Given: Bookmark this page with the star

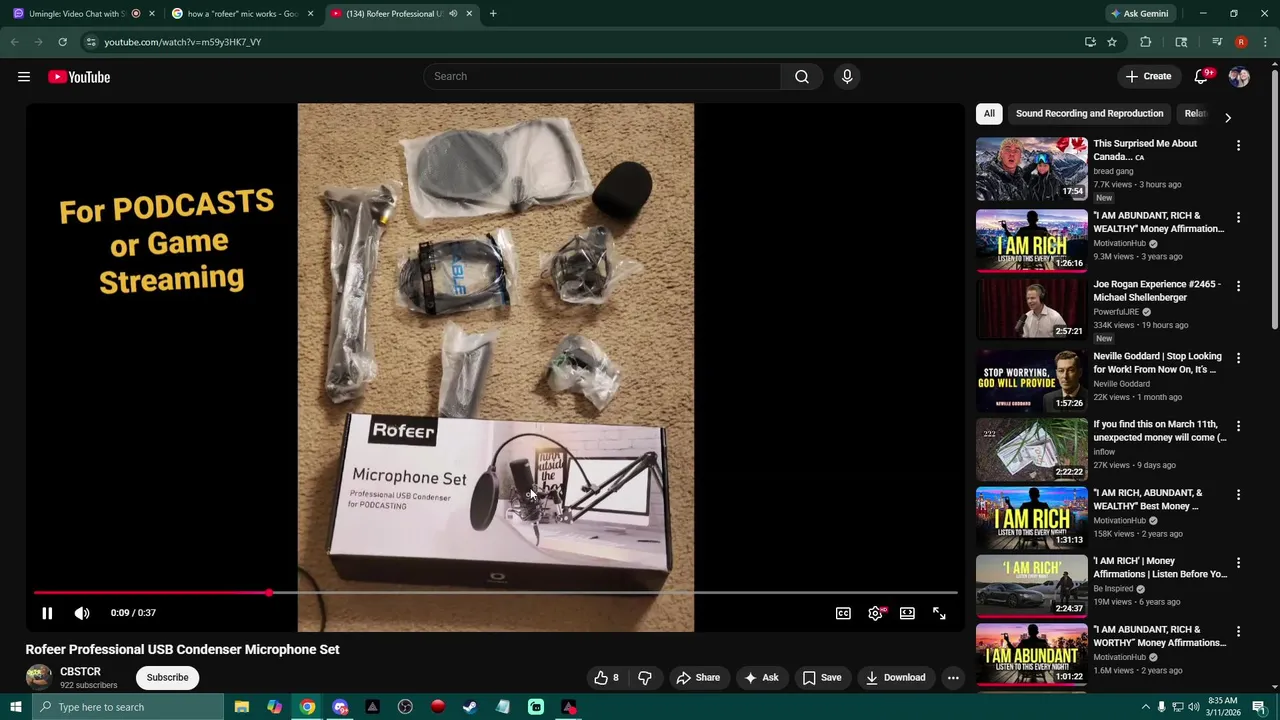Looking at the screenshot, I should pyautogui.click(x=1112, y=42).
